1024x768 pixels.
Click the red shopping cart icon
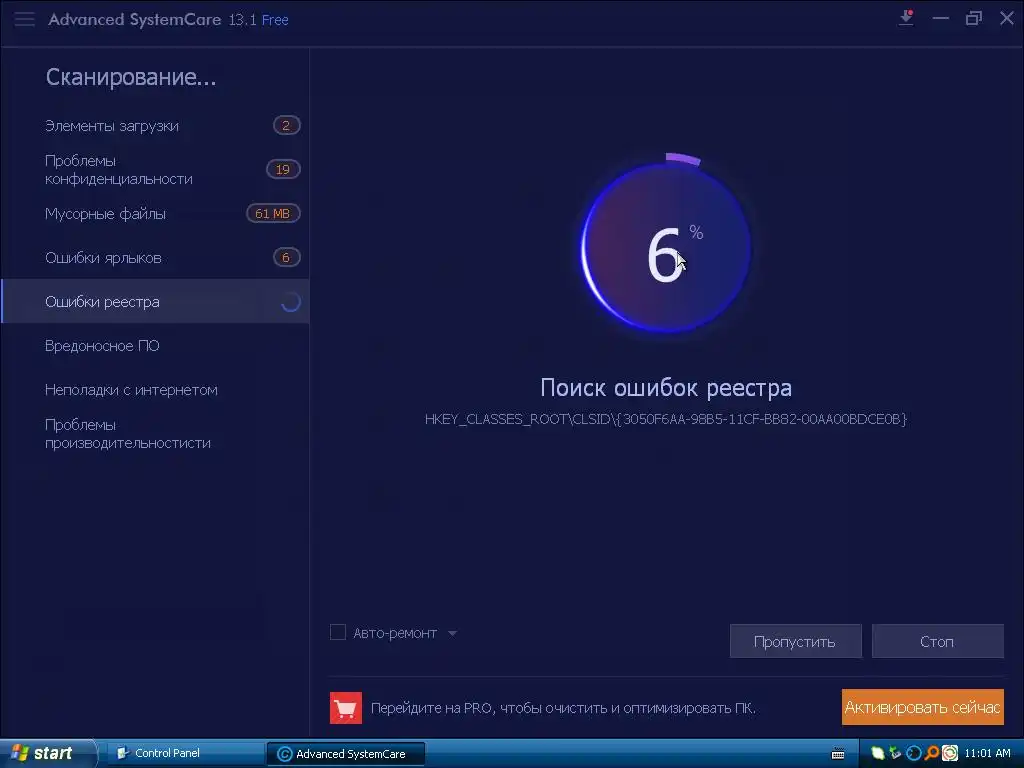coord(345,708)
